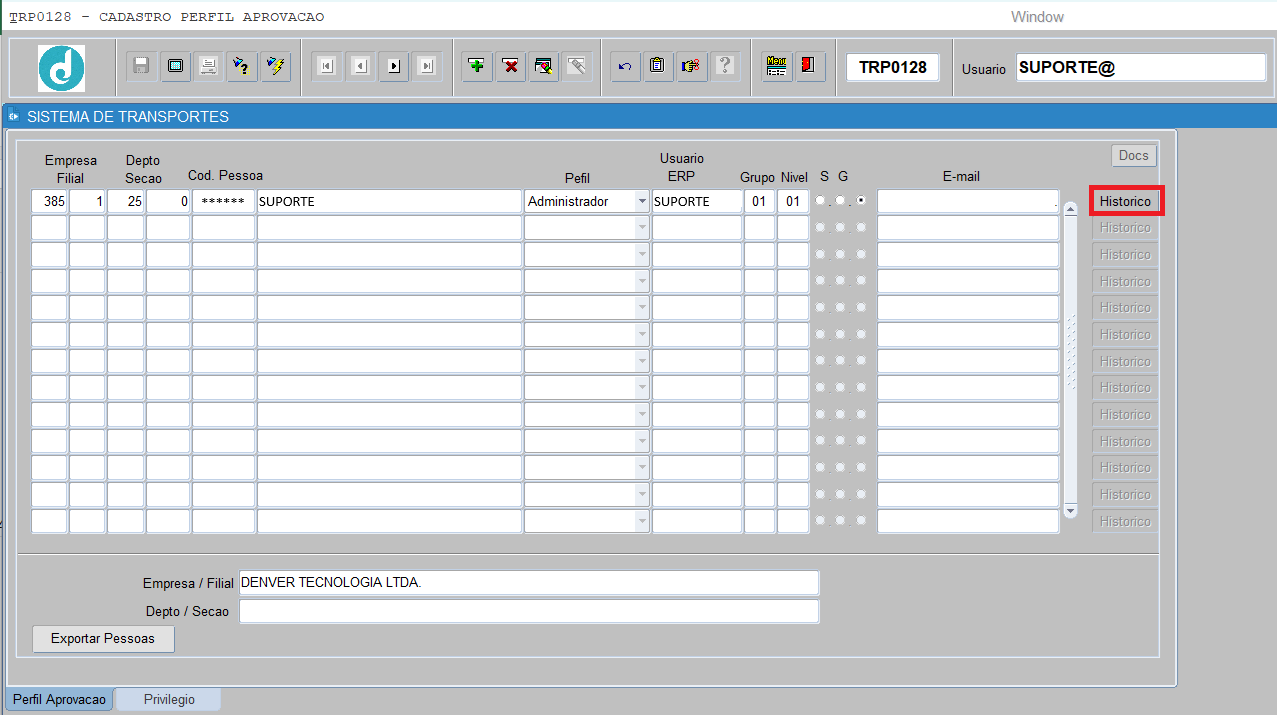Viewport: 1277px width, 715px height.
Task: Select the middle radio button under G
Action: (x=841, y=201)
